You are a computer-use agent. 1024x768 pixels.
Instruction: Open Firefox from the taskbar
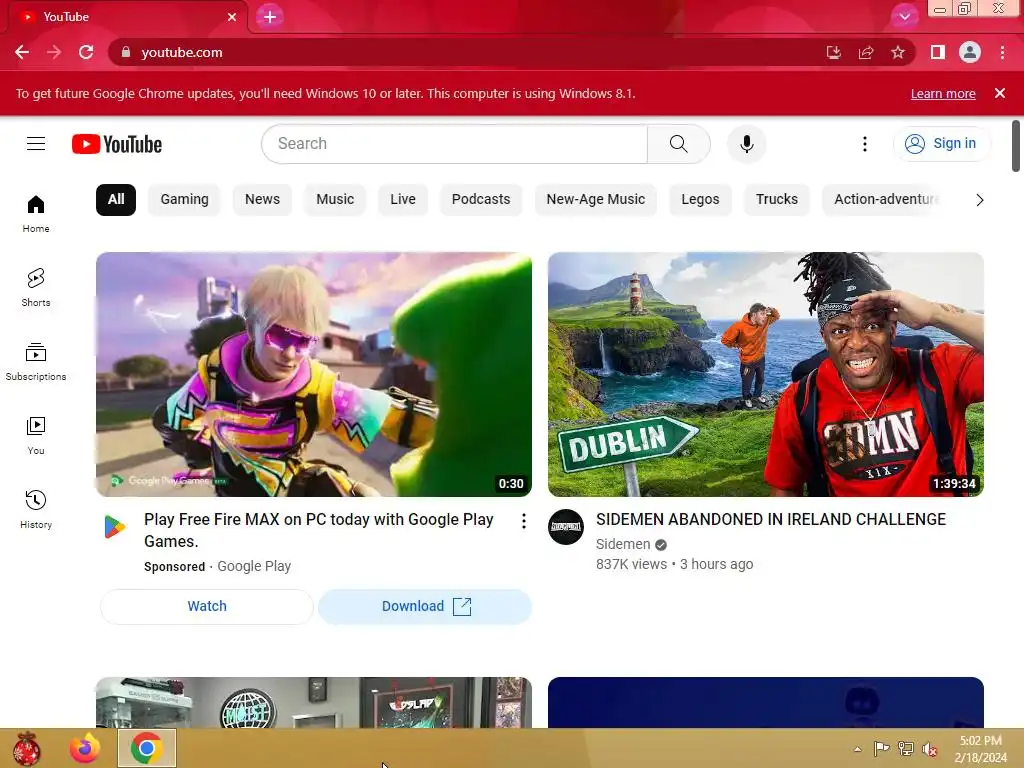[85, 748]
